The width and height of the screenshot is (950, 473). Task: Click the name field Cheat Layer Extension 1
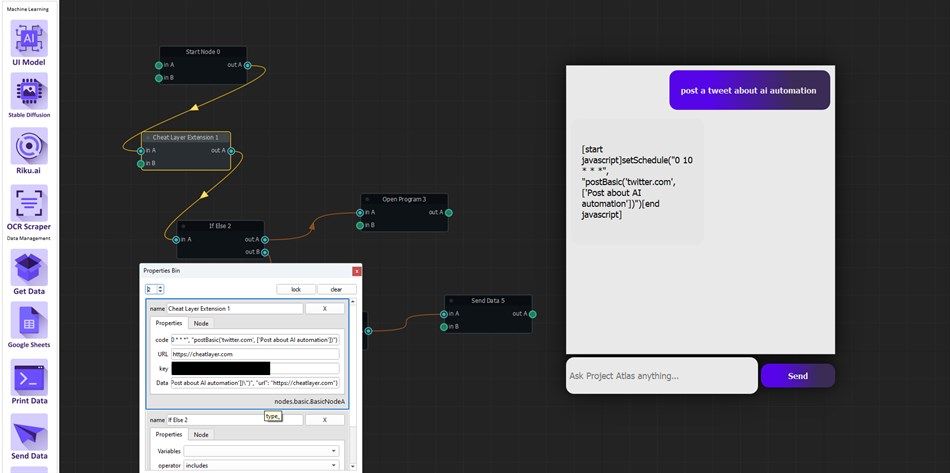pyautogui.click(x=234, y=309)
